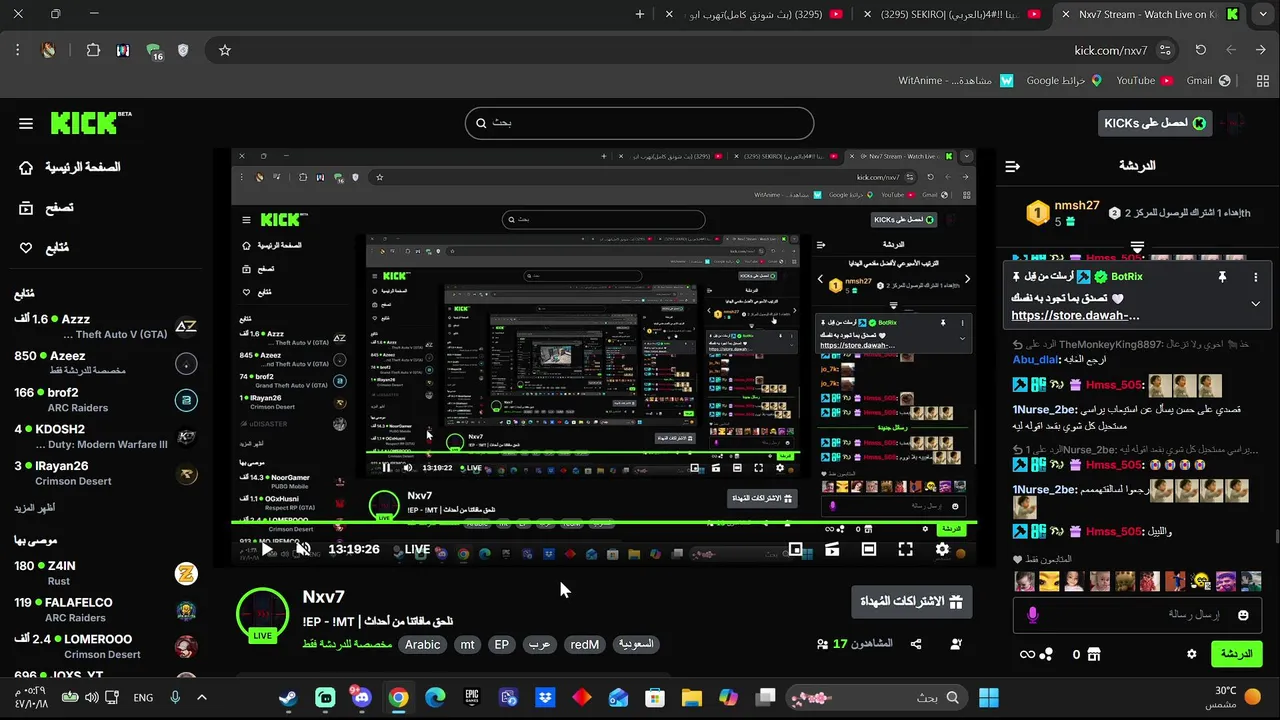Click the الاشتراكات المُهداة gift subs button
This screenshot has width=1280, height=720.
911,602
